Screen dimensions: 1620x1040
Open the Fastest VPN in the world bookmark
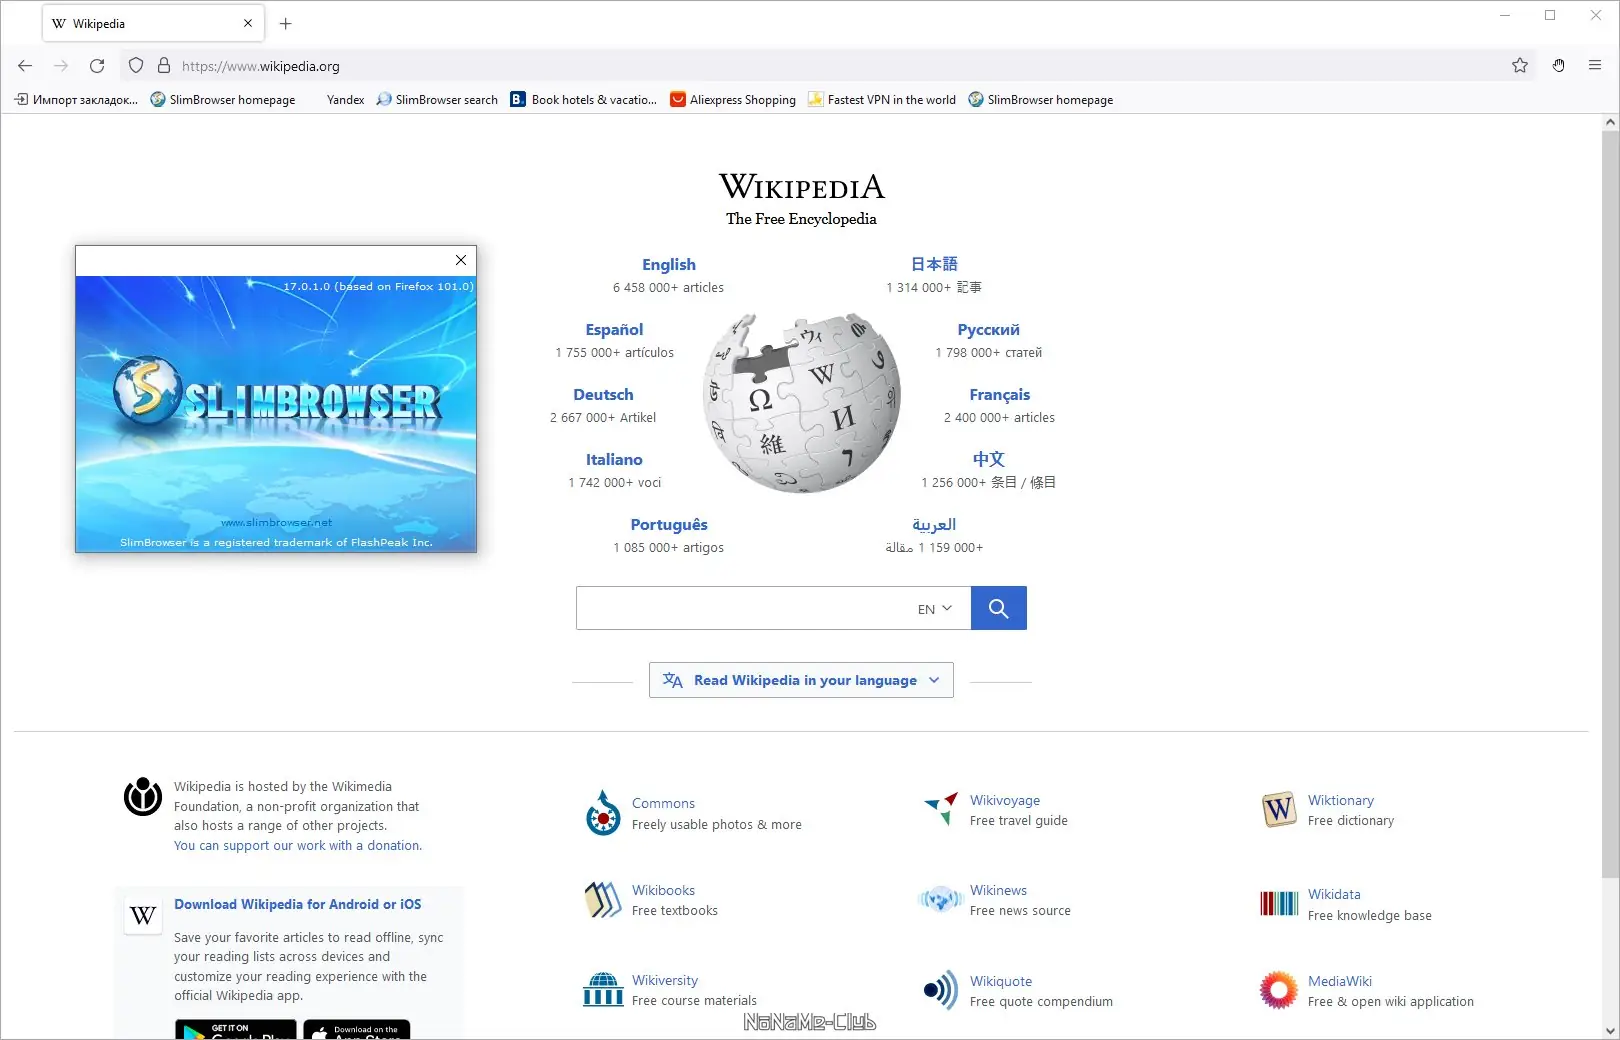(x=882, y=100)
